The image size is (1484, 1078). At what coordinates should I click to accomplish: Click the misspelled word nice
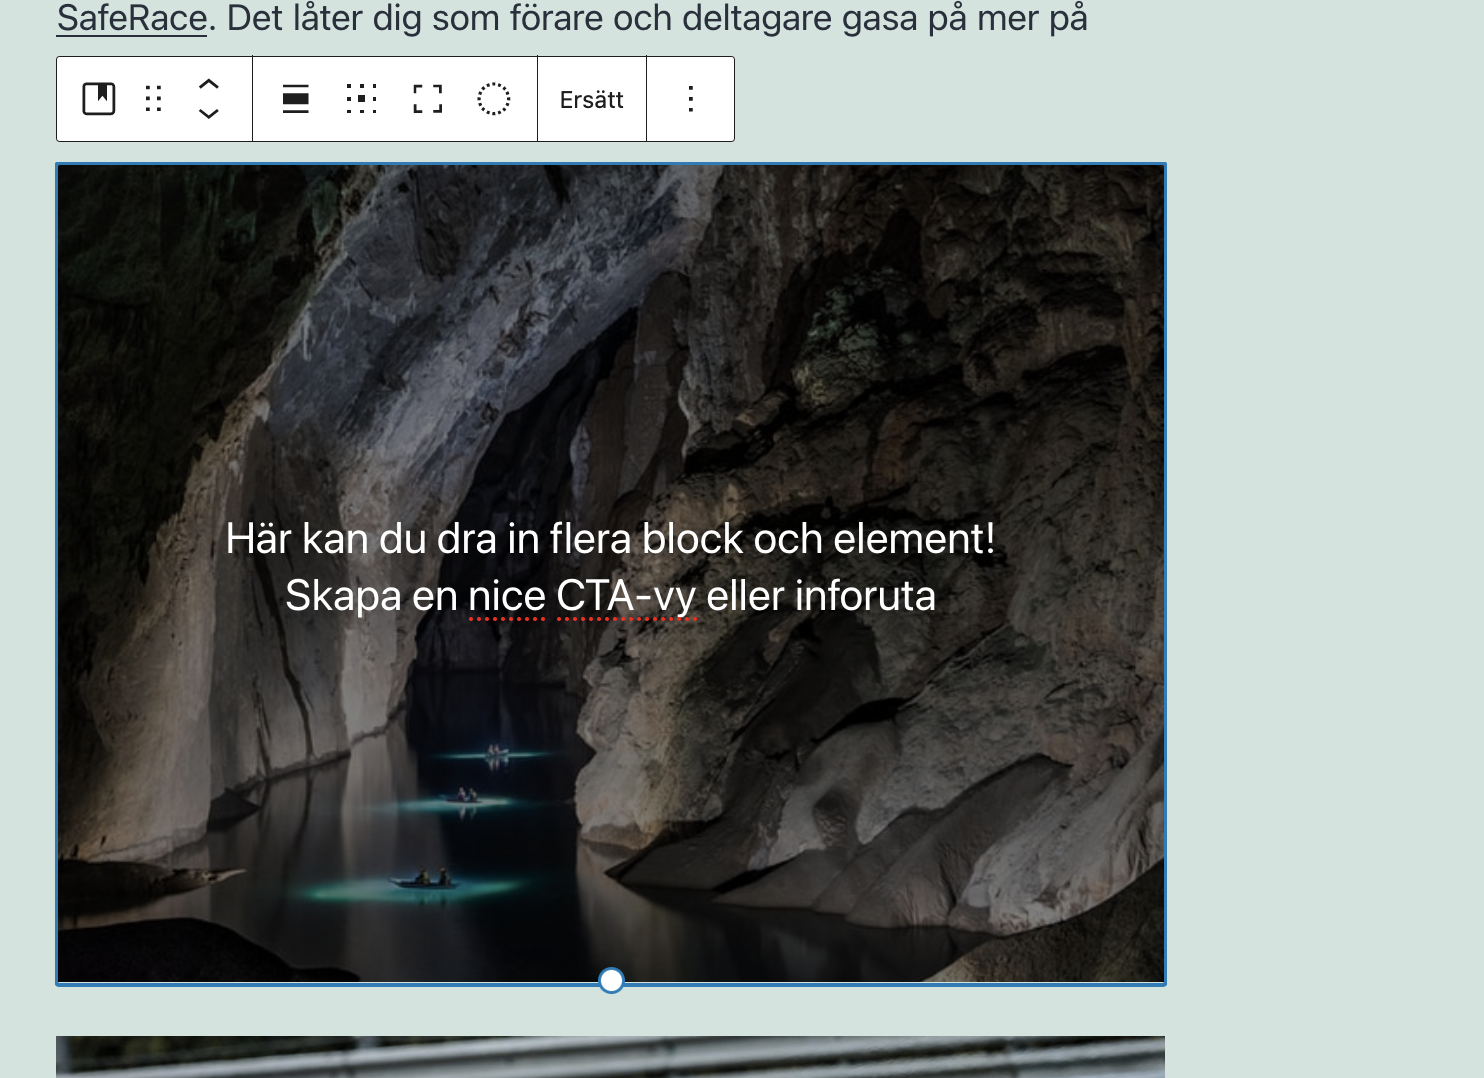504,594
